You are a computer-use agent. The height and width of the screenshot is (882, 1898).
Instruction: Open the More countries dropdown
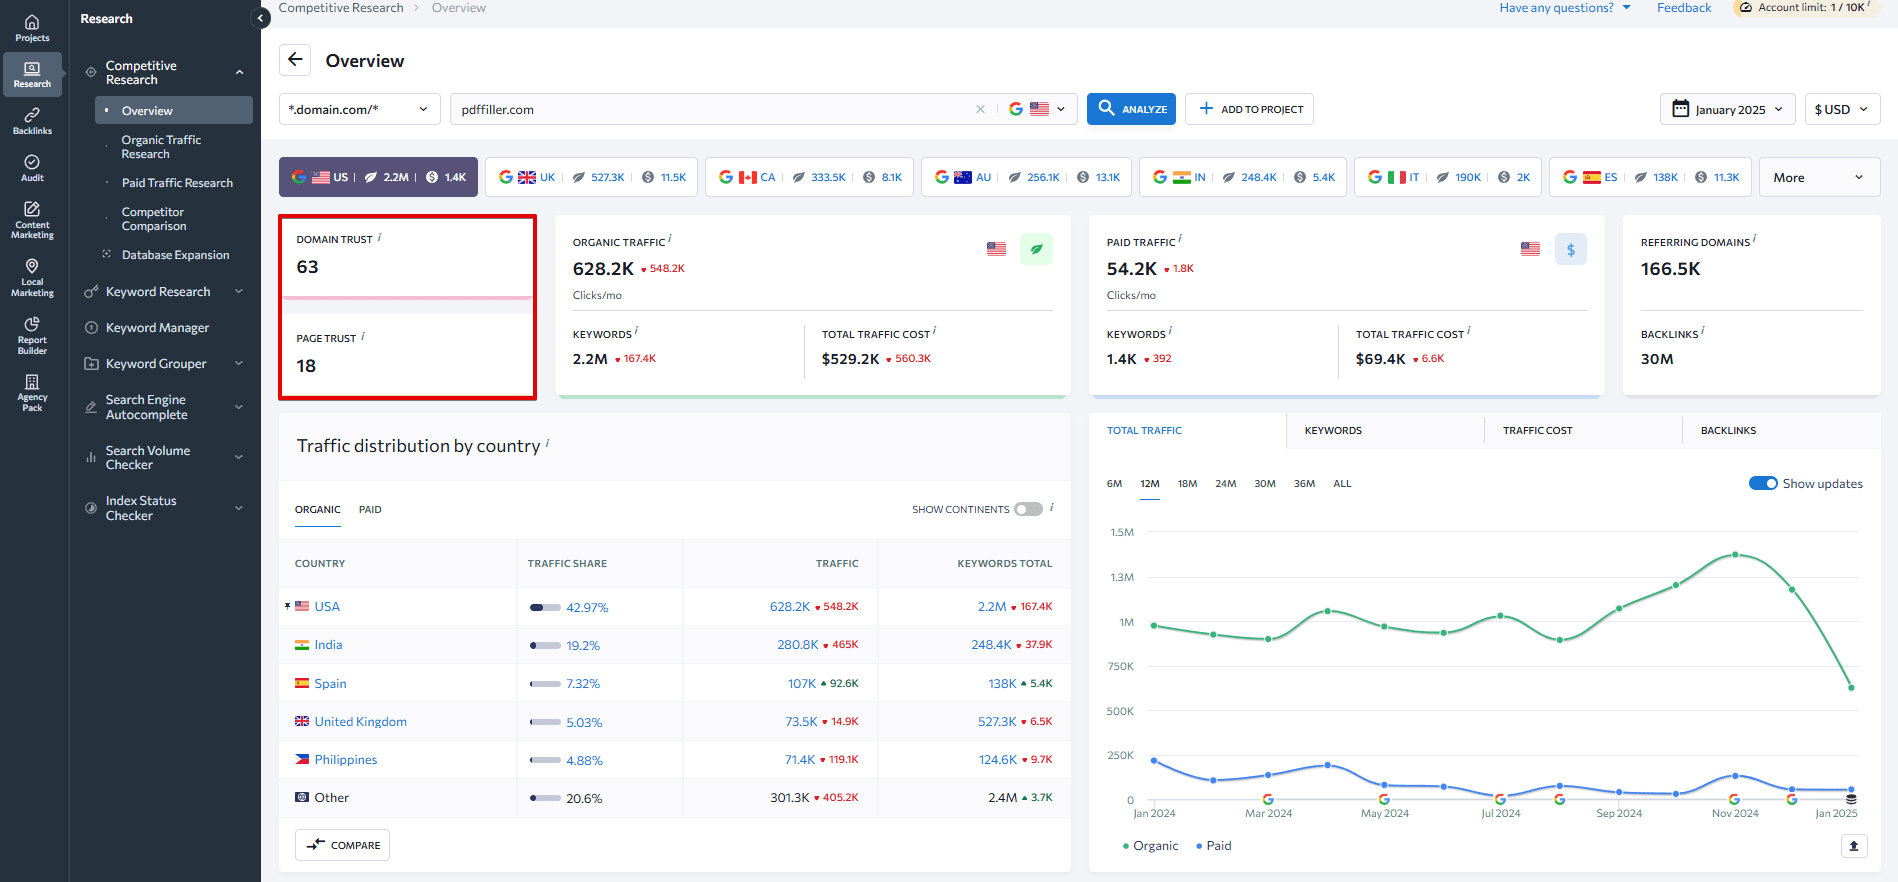click(1819, 177)
